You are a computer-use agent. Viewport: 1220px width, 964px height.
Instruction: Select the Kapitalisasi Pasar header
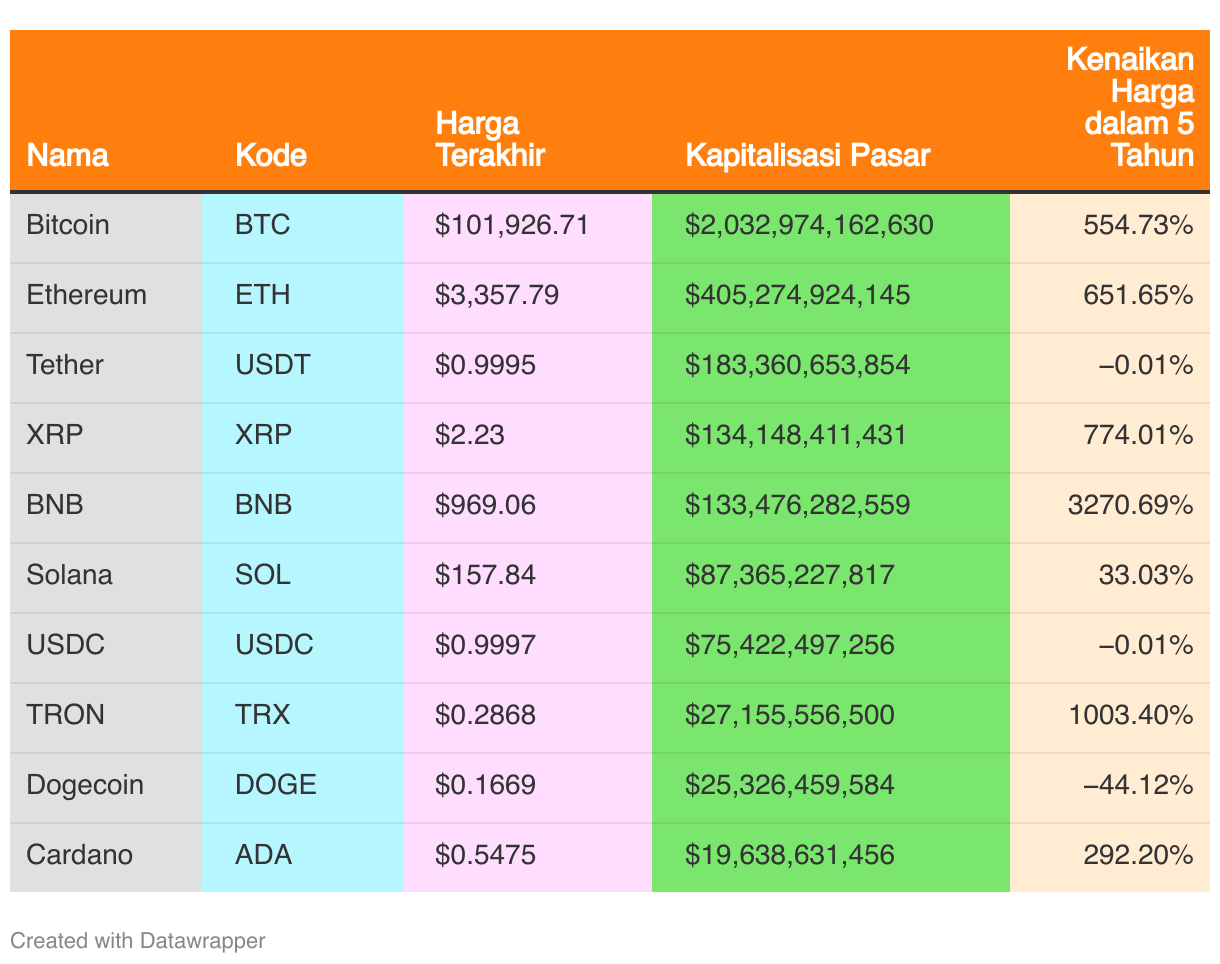[x=808, y=155]
